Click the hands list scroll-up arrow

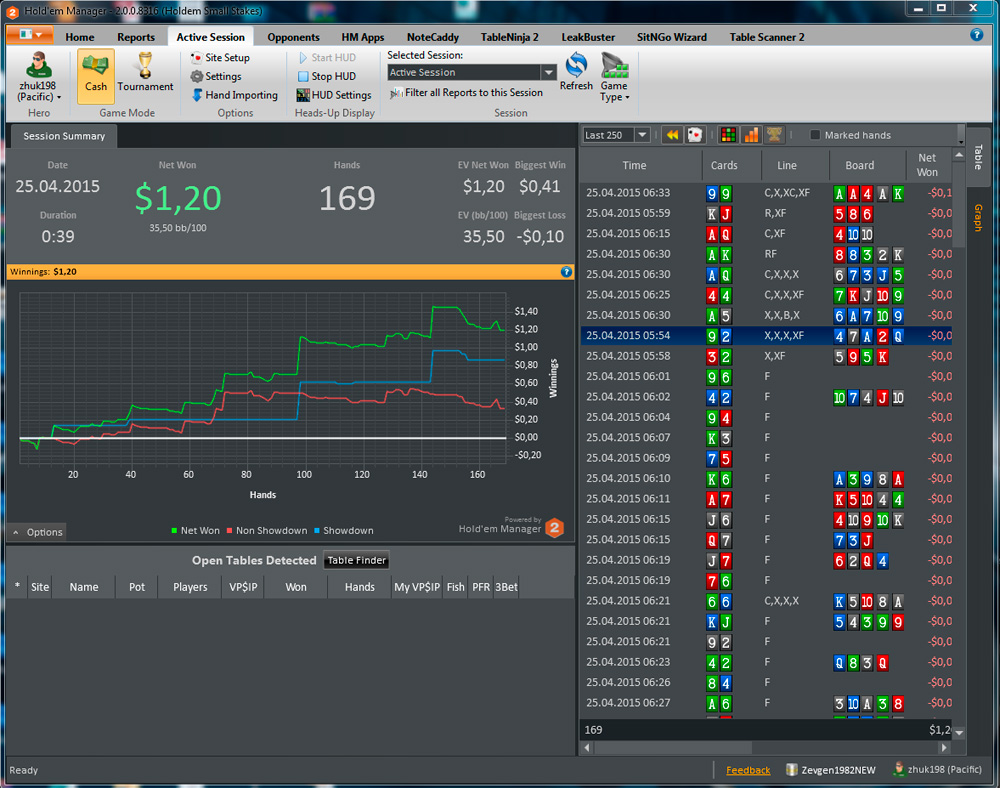[x=959, y=156]
